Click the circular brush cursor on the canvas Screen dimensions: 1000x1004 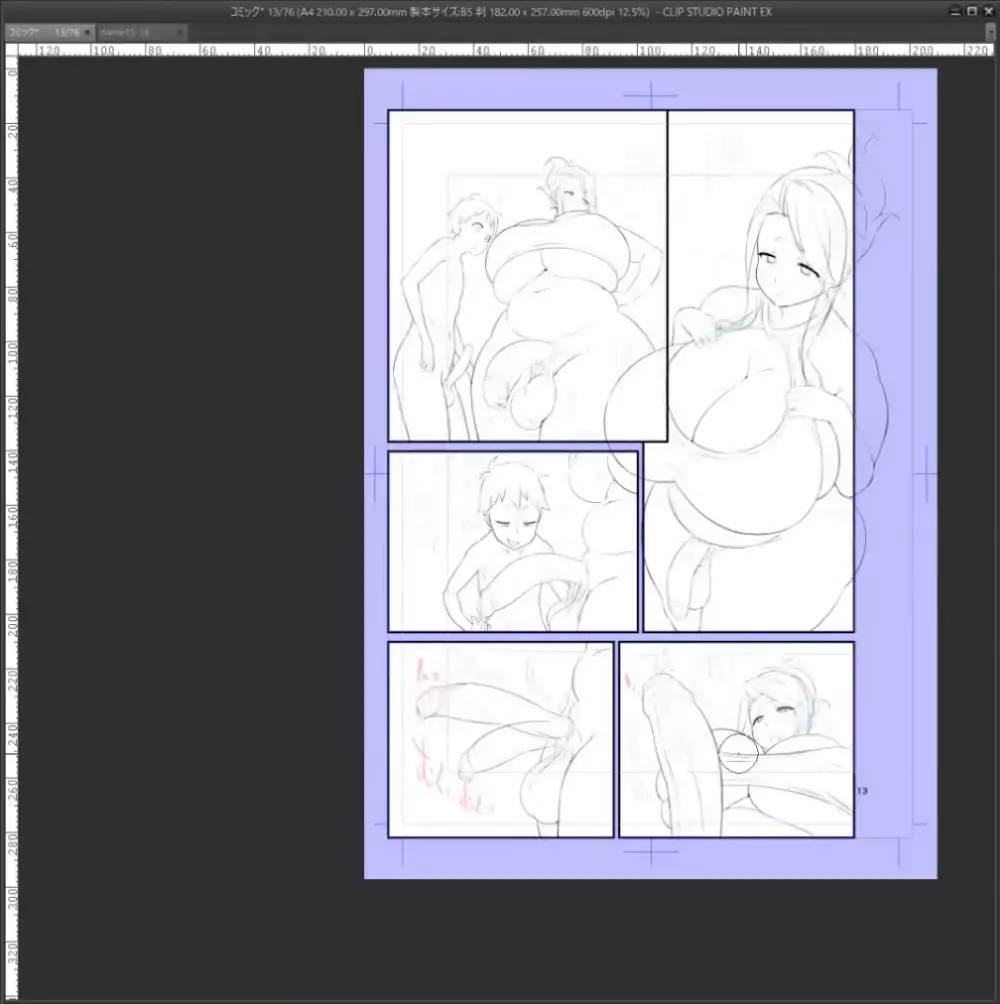click(738, 755)
